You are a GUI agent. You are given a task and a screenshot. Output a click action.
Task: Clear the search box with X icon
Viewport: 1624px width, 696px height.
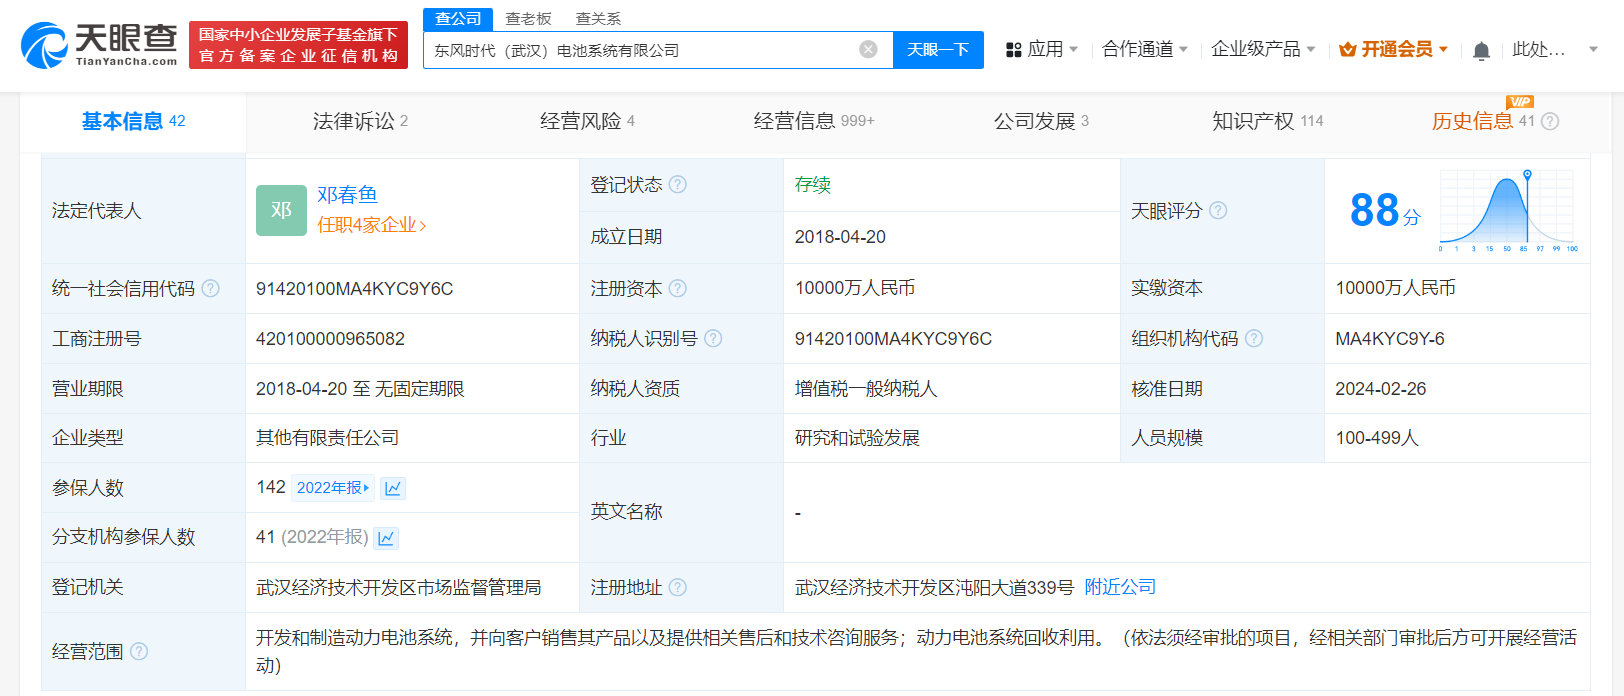click(868, 50)
